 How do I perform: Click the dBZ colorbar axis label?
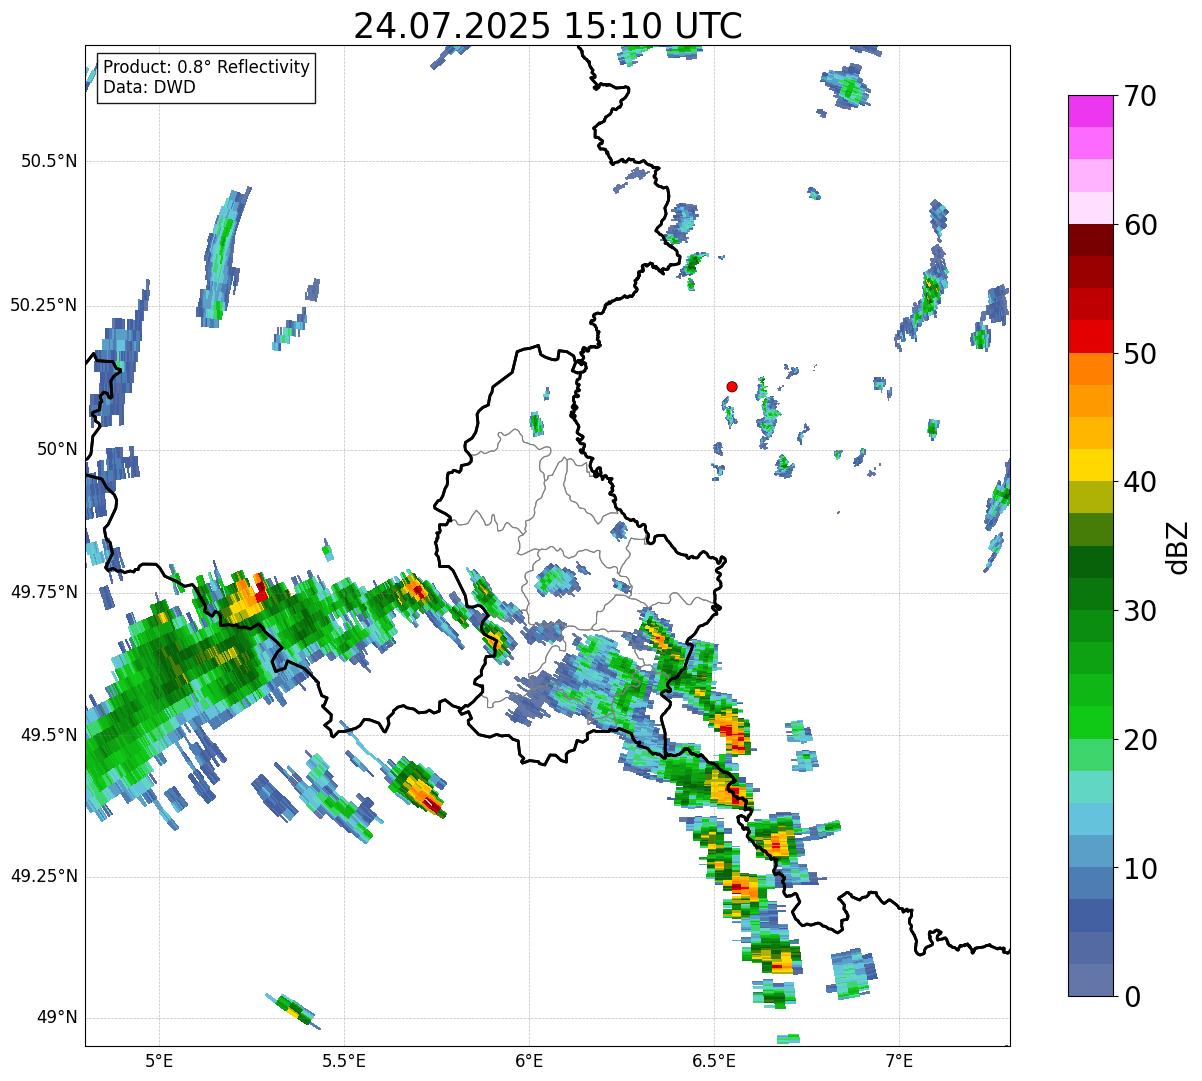tap(1178, 547)
